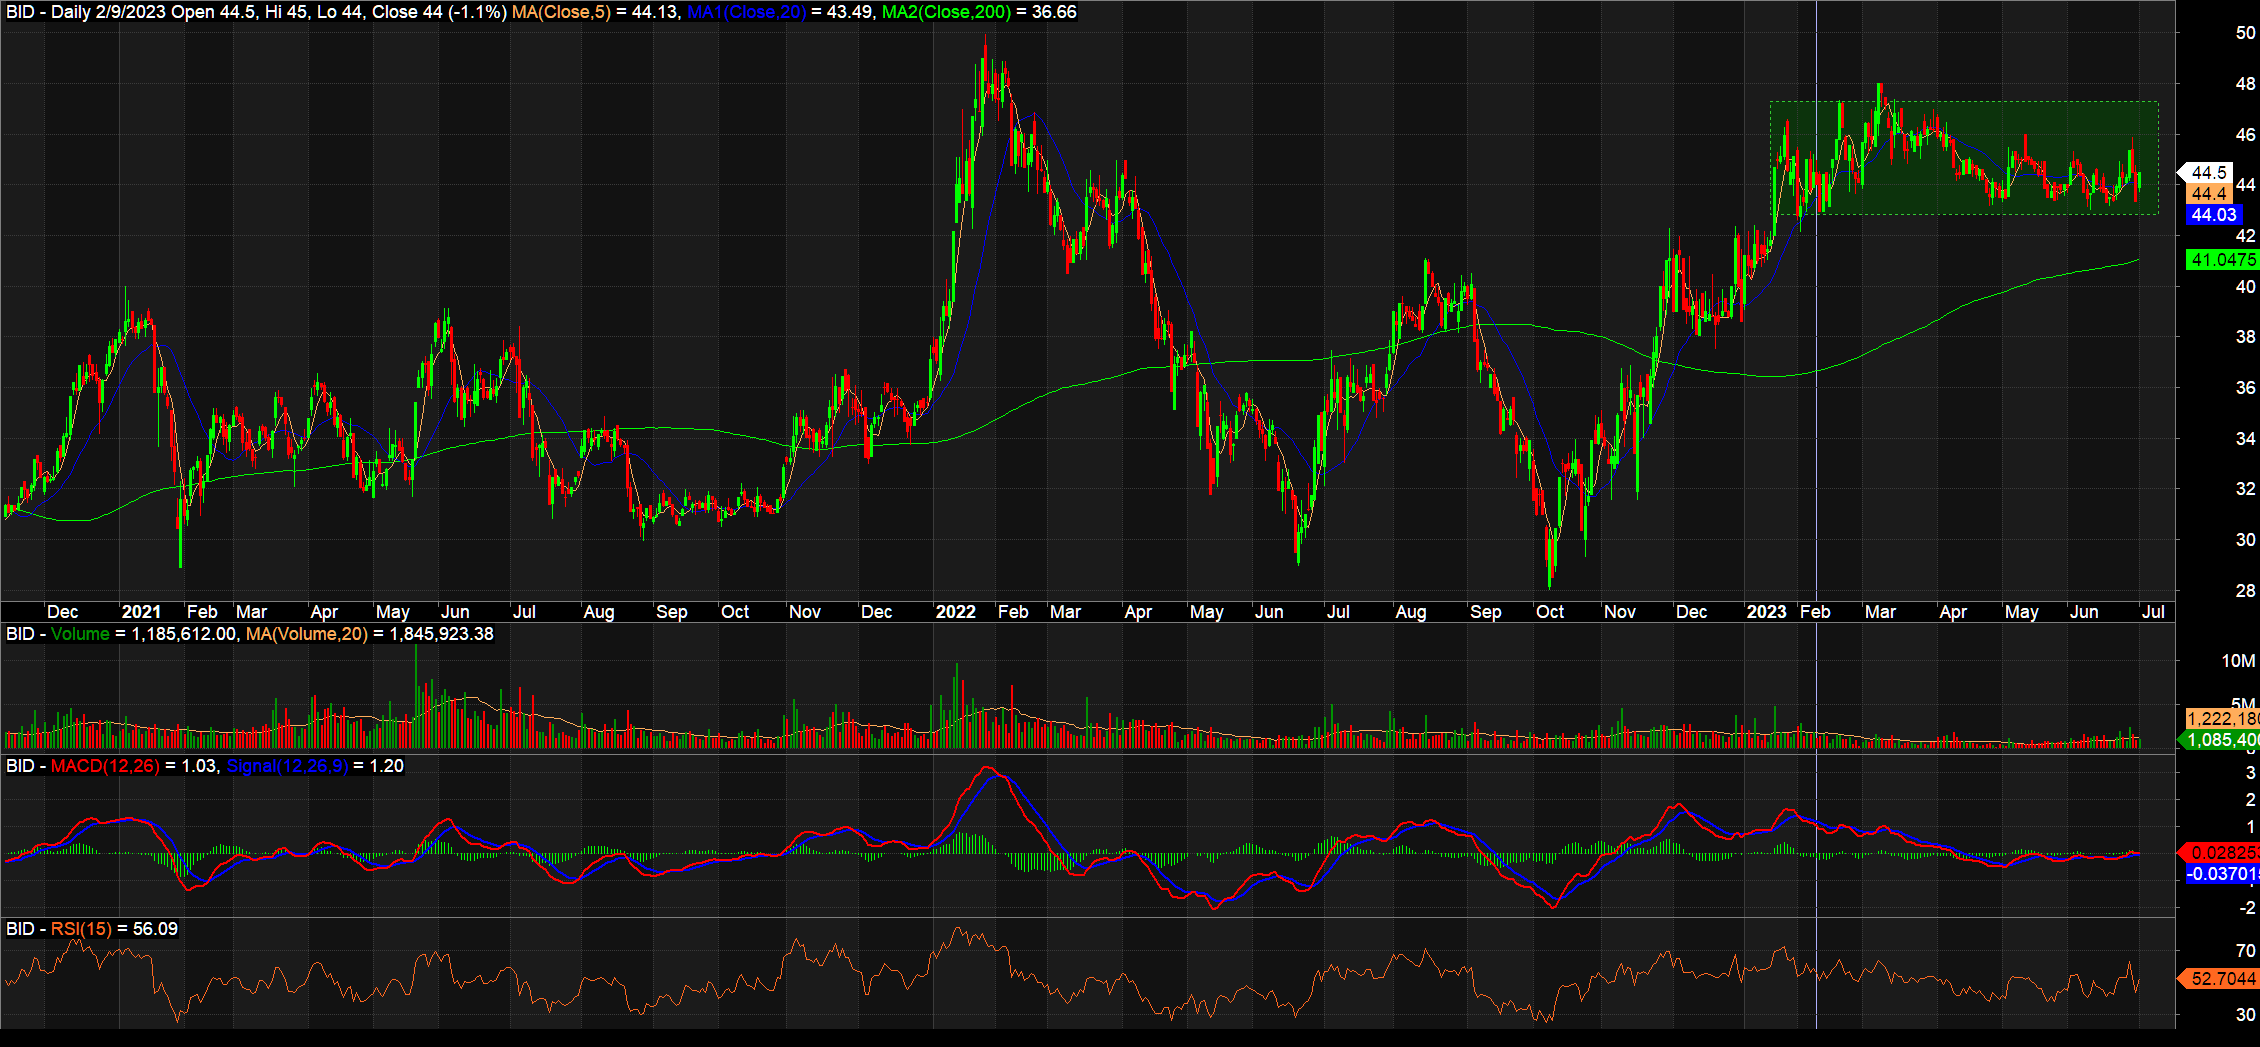Click the orange 44.4 price tag
The width and height of the screenshot is (2260, 1047).
(2209, 194)
